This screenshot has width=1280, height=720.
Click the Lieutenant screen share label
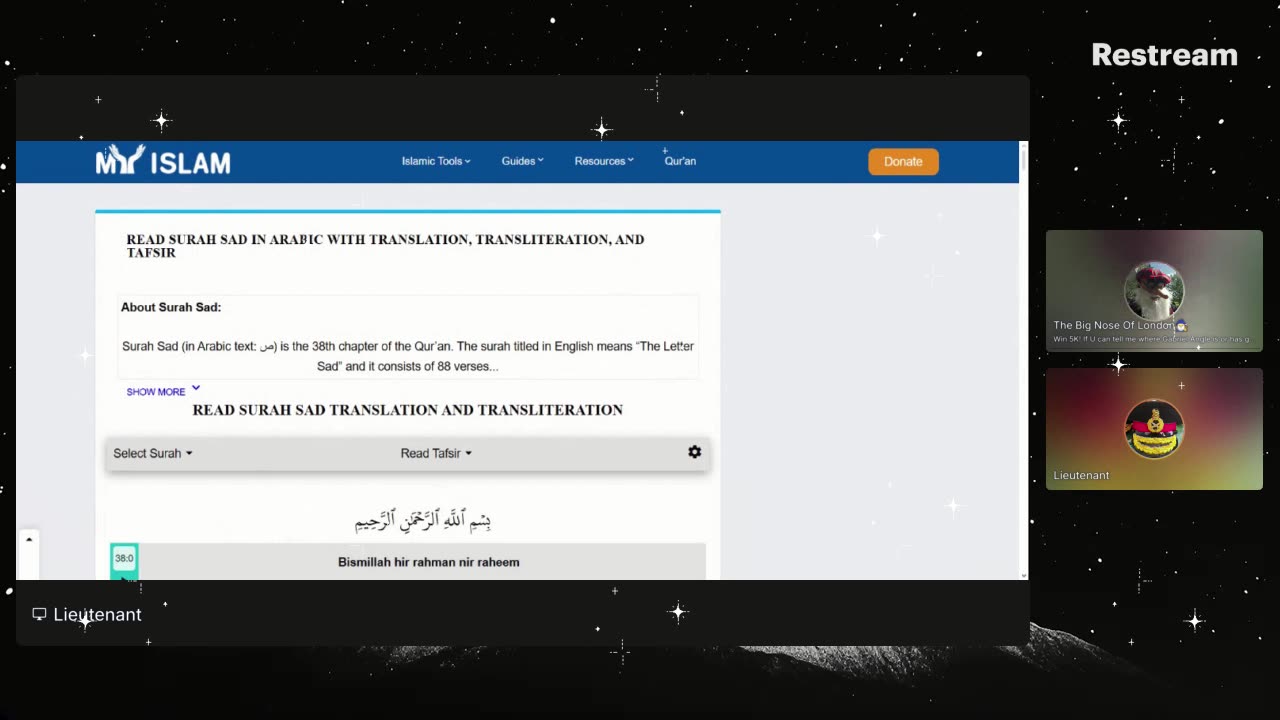(97, 614)
